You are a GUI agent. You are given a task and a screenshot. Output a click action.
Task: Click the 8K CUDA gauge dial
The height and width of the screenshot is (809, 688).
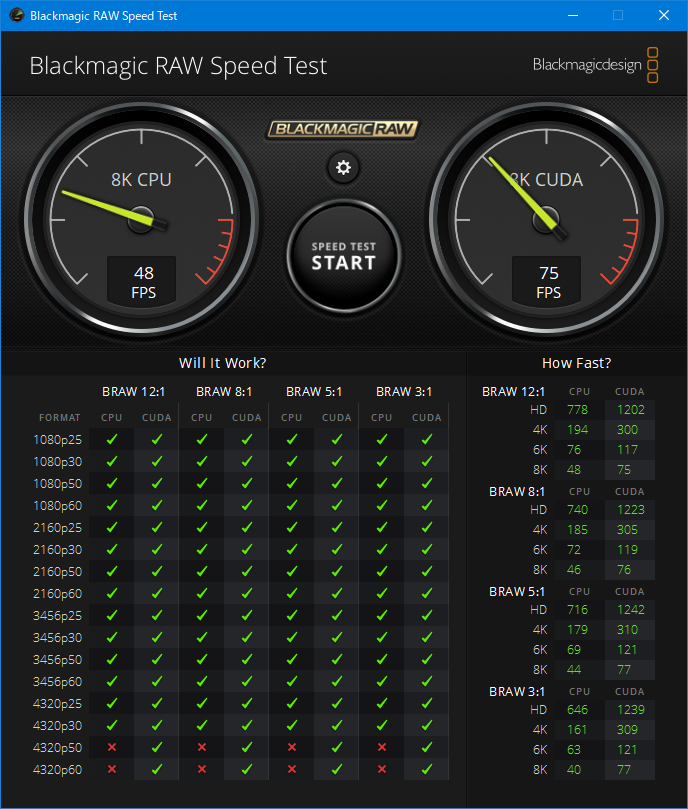pos(546,220)
